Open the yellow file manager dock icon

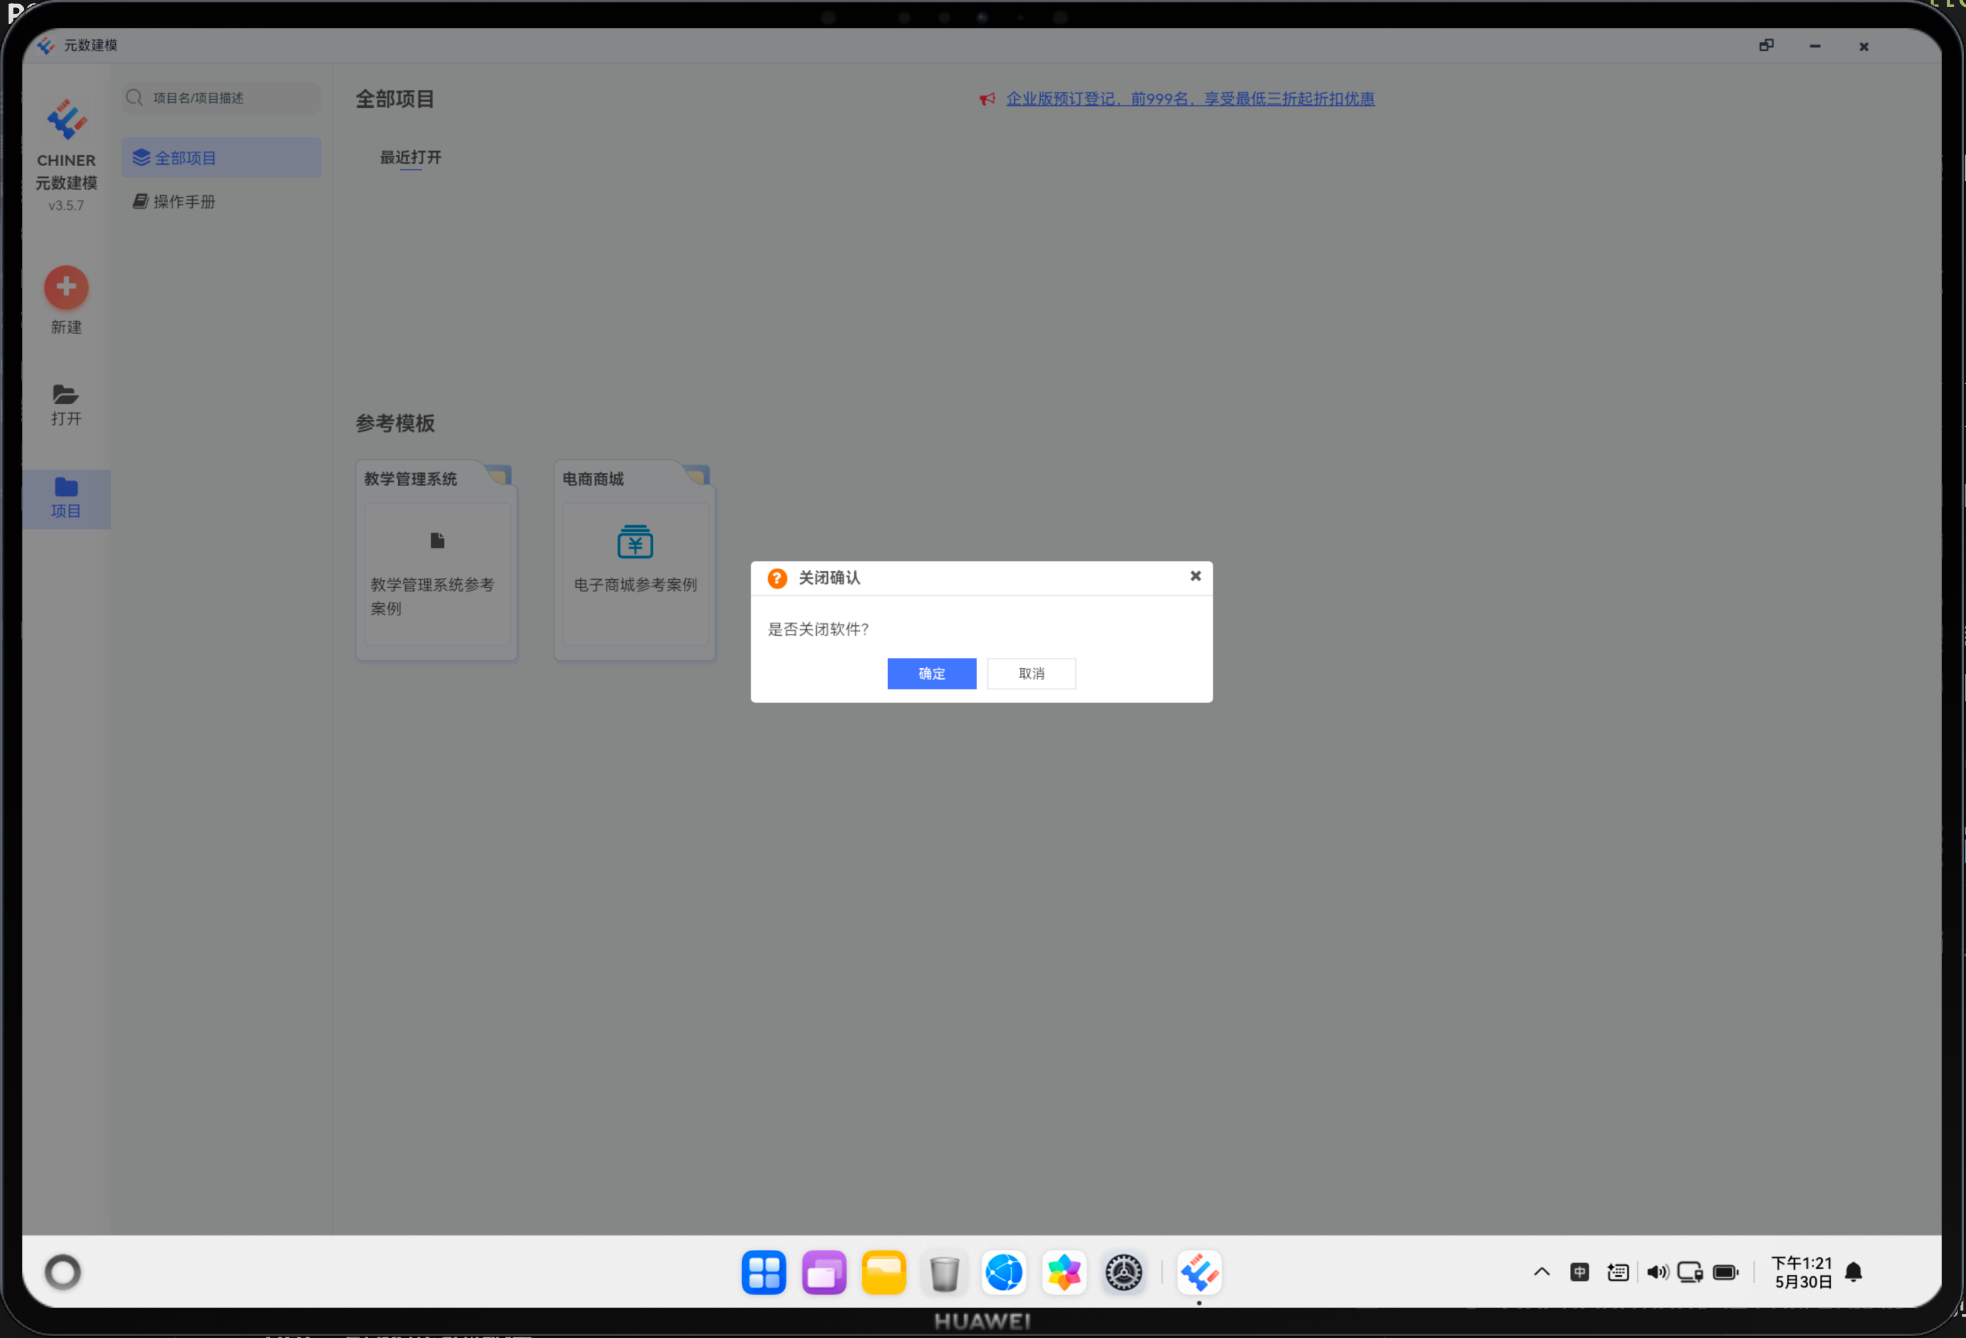coord(884,1273)
